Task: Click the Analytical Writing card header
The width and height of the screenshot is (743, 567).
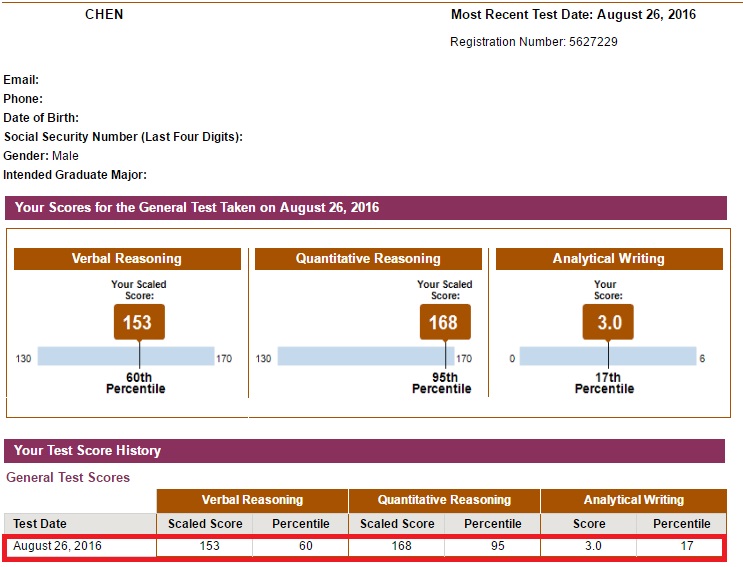Action: pos(609,259)
